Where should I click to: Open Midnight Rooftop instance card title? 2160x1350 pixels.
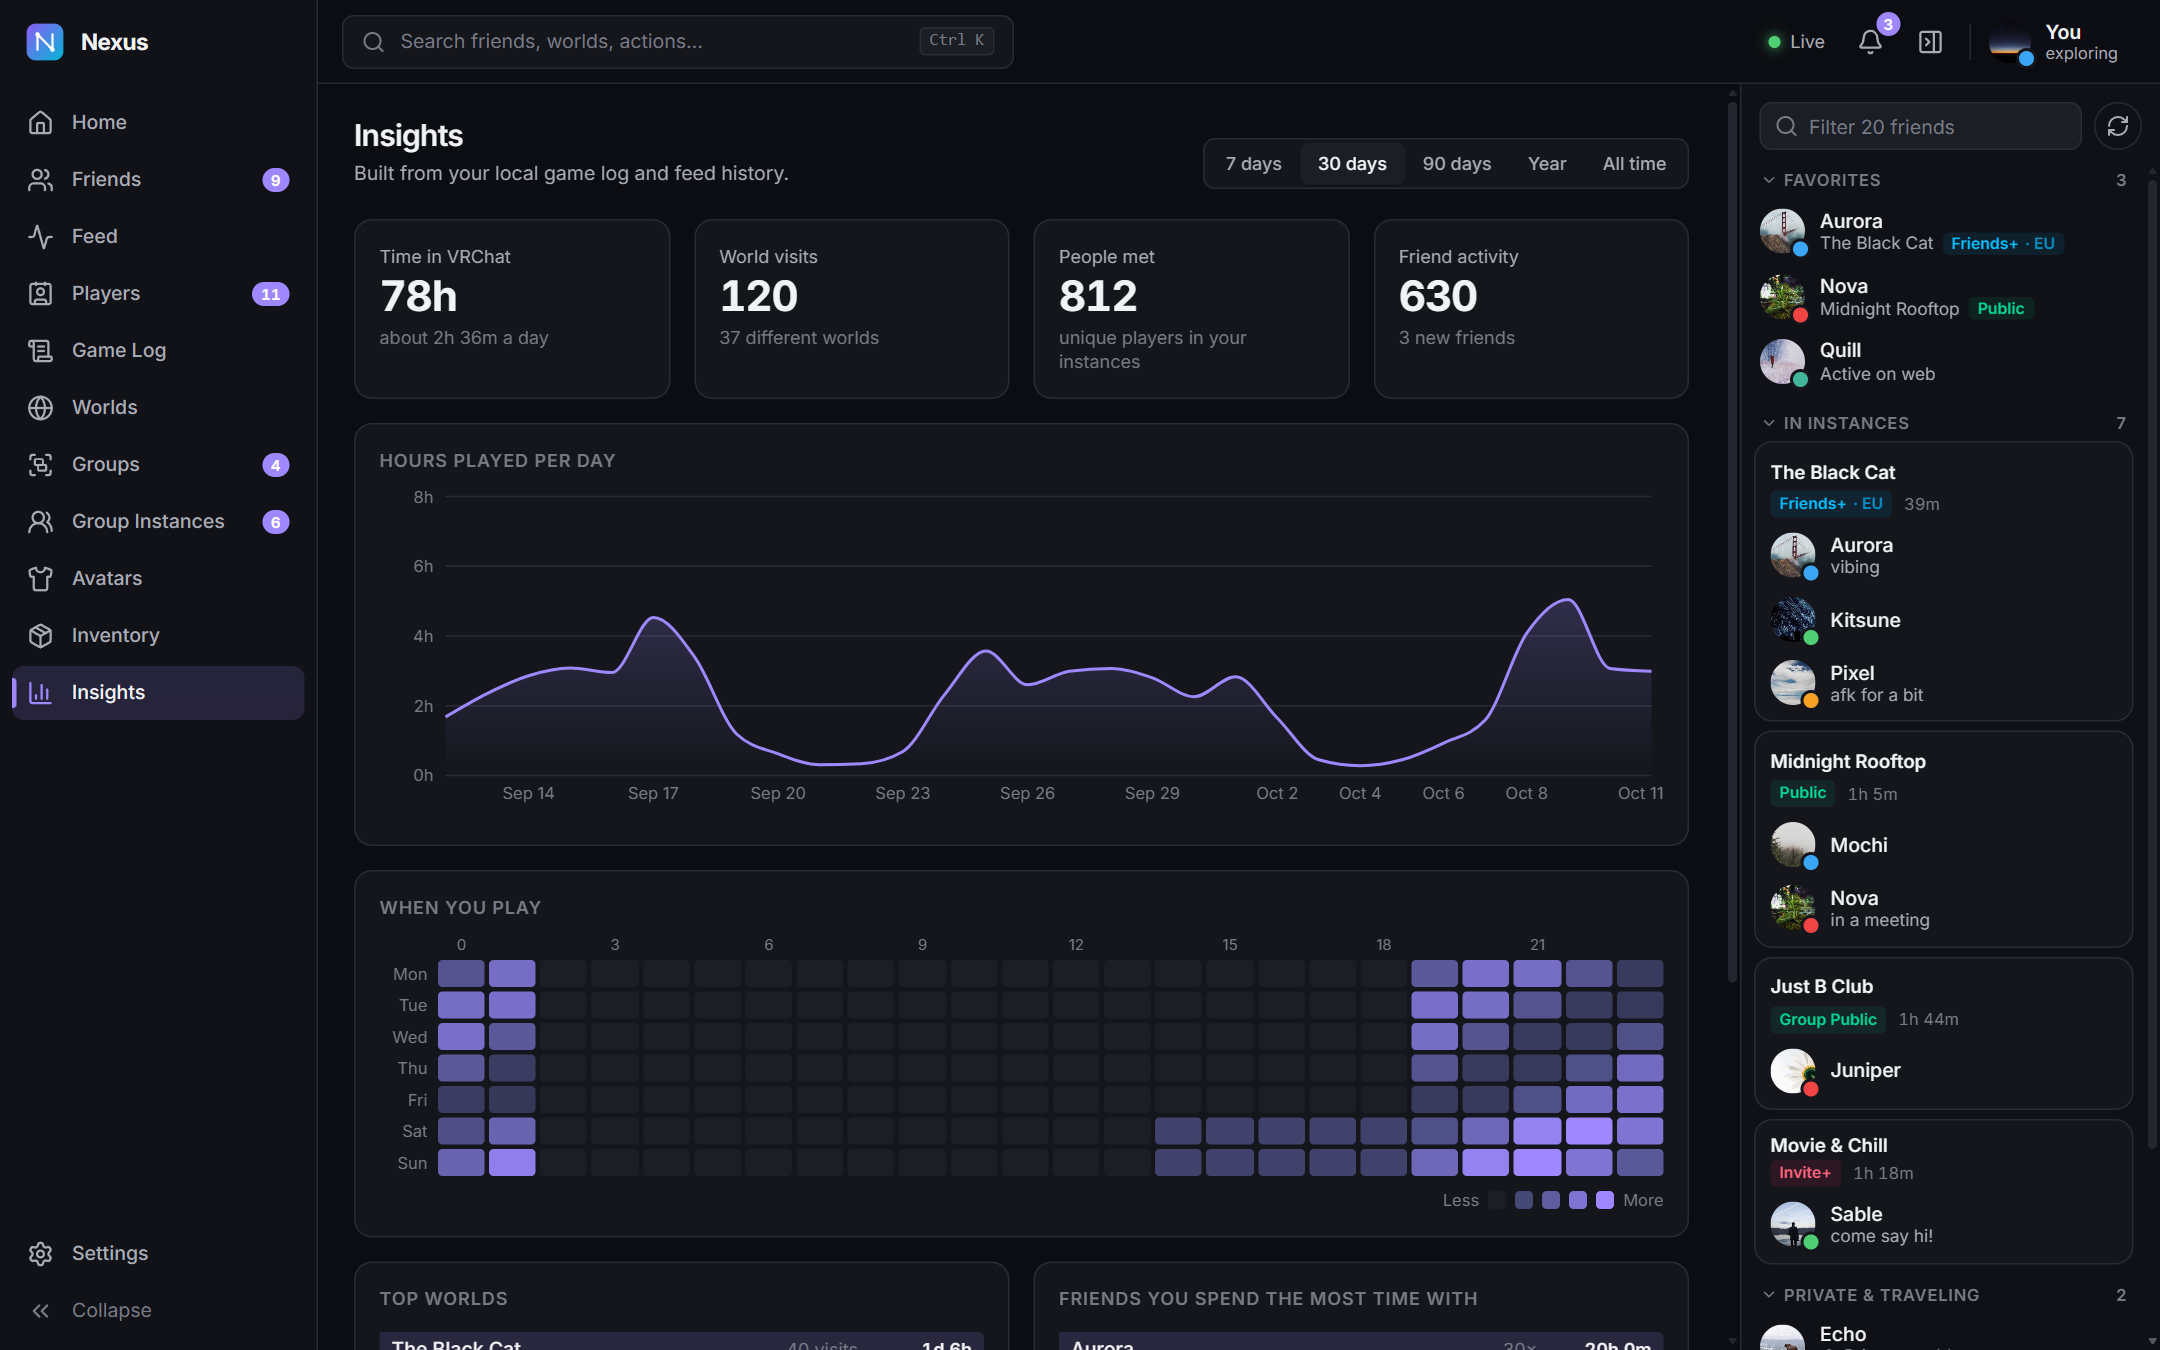tap(1847, 761)
